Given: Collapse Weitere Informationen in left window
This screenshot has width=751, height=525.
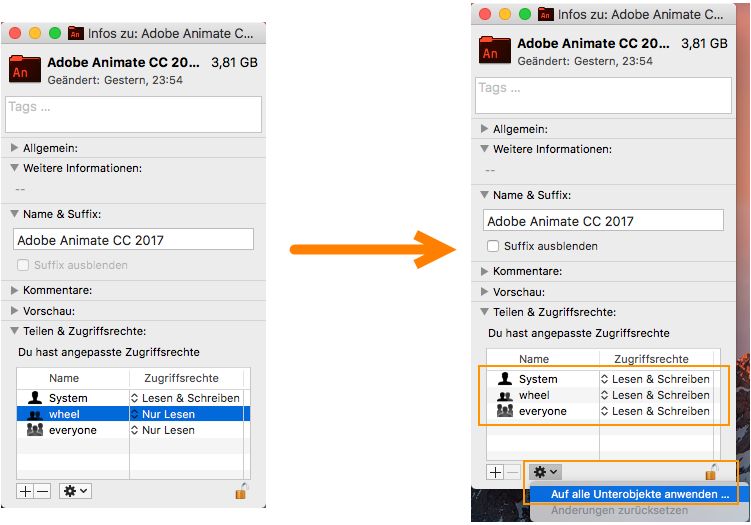Looking at the screenshot, I should [14, 168].
